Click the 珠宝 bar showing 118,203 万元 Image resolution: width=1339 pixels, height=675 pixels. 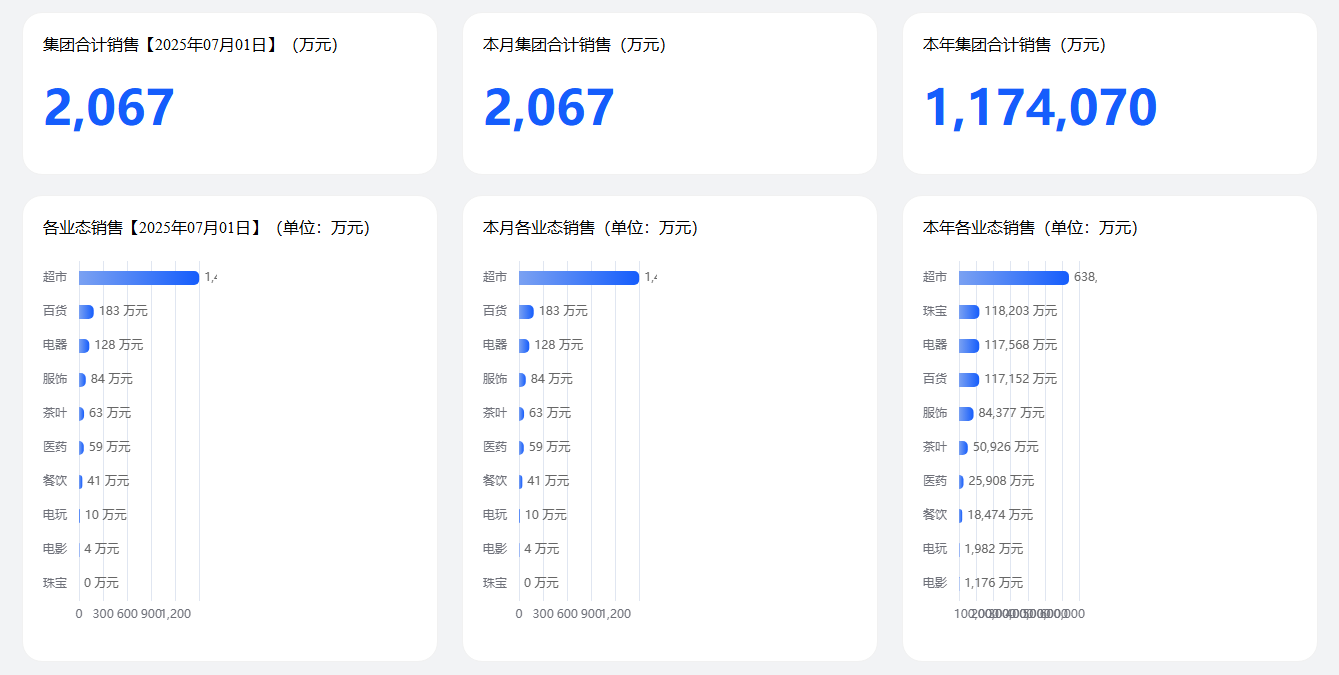[968, 312]
